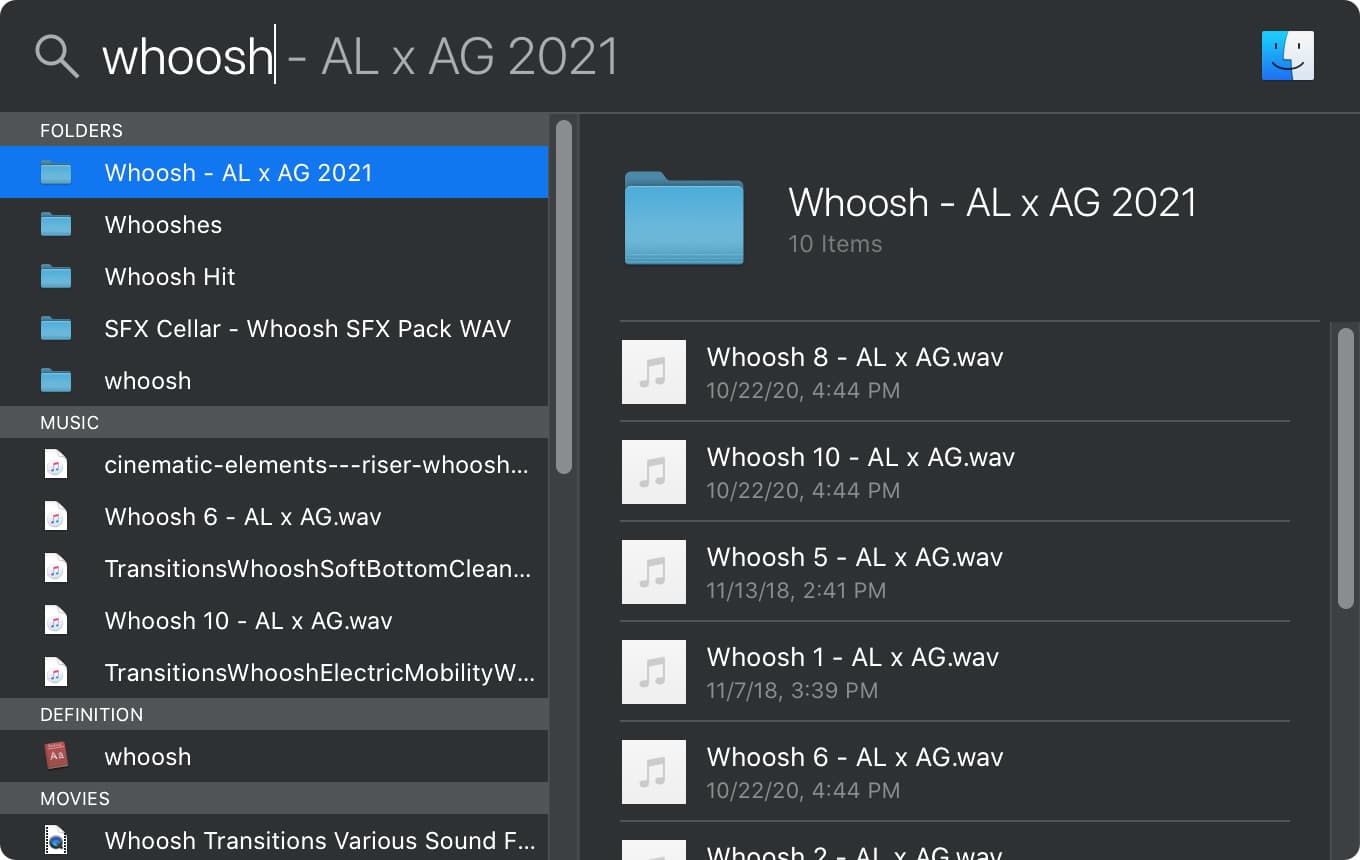Open SFX Cellar - Whoosh SFX Pack WAV
The image size is (1360, 860).
click(307, 329)
